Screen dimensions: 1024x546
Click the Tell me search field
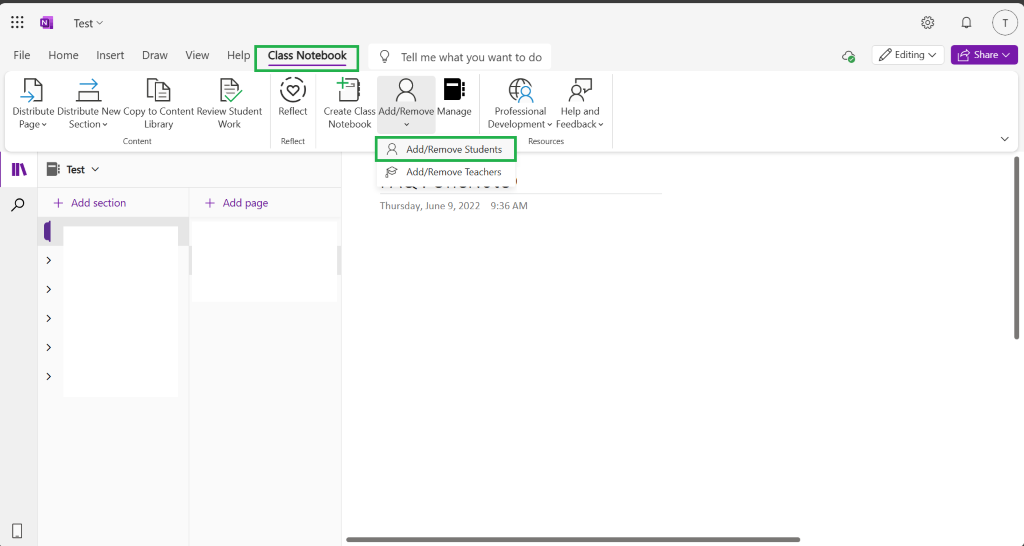click(x=460, y=57)
